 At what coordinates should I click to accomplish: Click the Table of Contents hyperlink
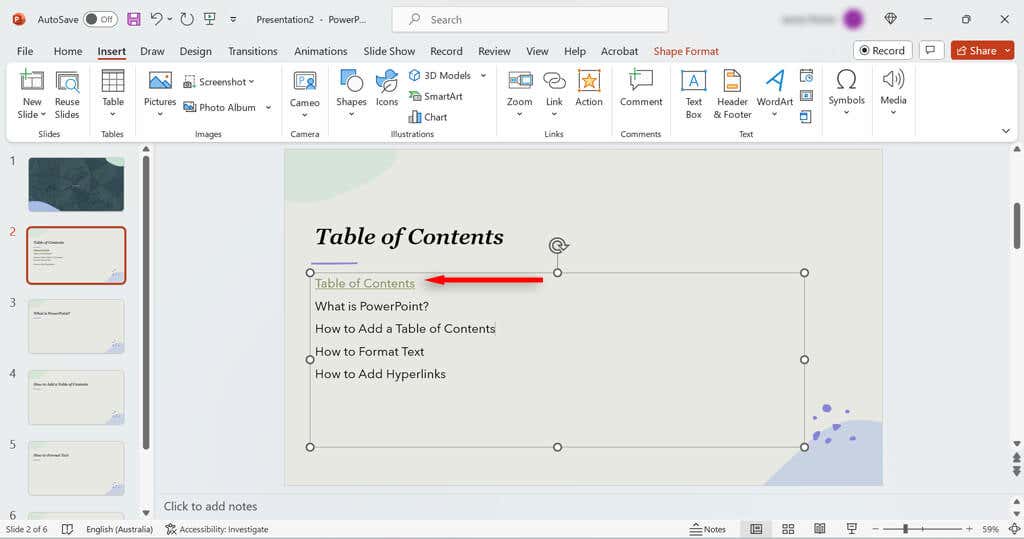pyautogui.click(x=364, y=283)
